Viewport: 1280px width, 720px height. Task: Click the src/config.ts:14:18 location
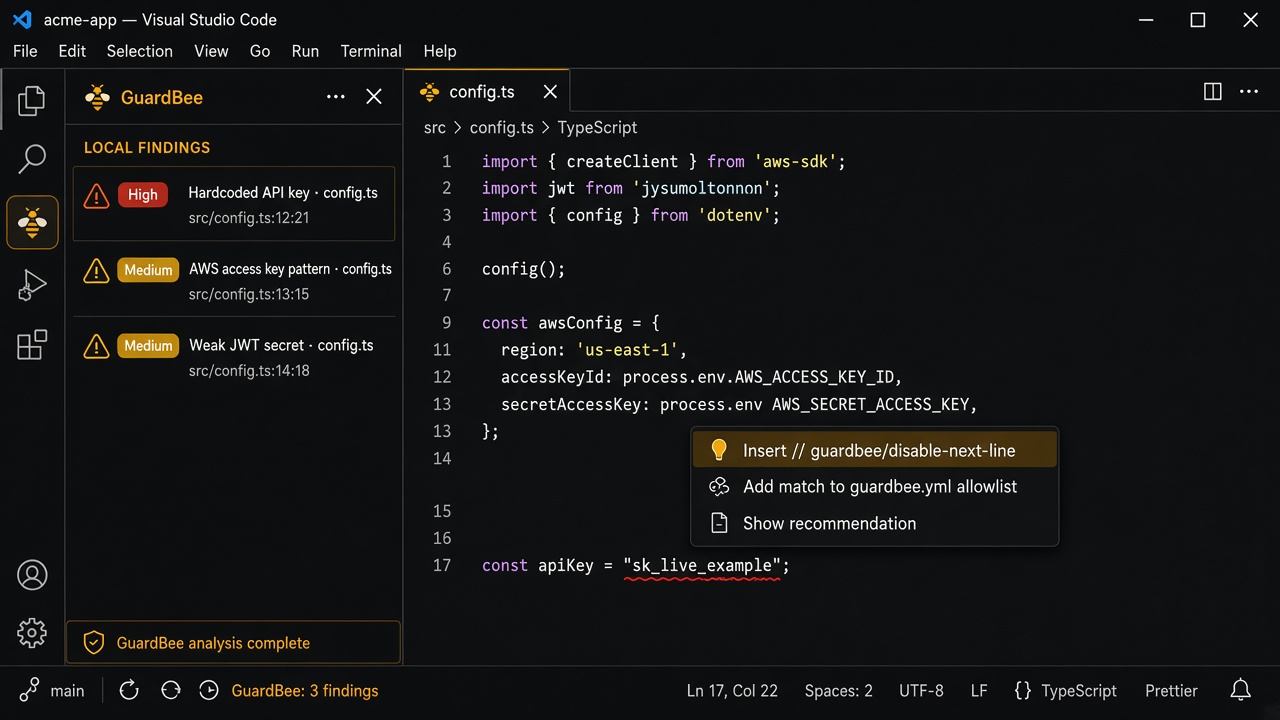click(249, 371)
